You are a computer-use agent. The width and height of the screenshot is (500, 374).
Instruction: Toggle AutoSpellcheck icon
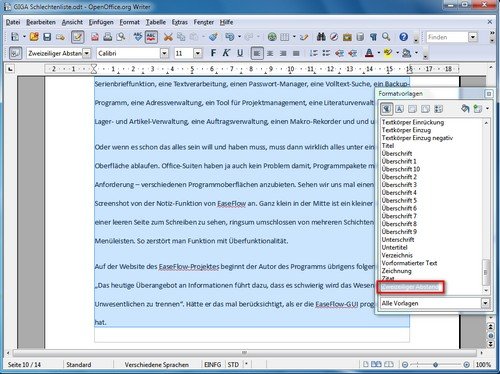click(151, 37)
